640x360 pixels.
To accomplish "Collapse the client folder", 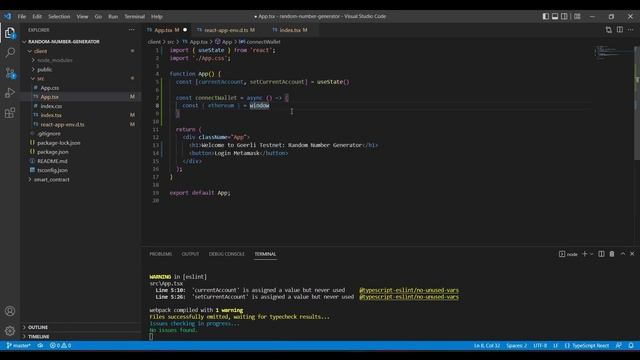I will pyautogui.click(x=40, y=51).
